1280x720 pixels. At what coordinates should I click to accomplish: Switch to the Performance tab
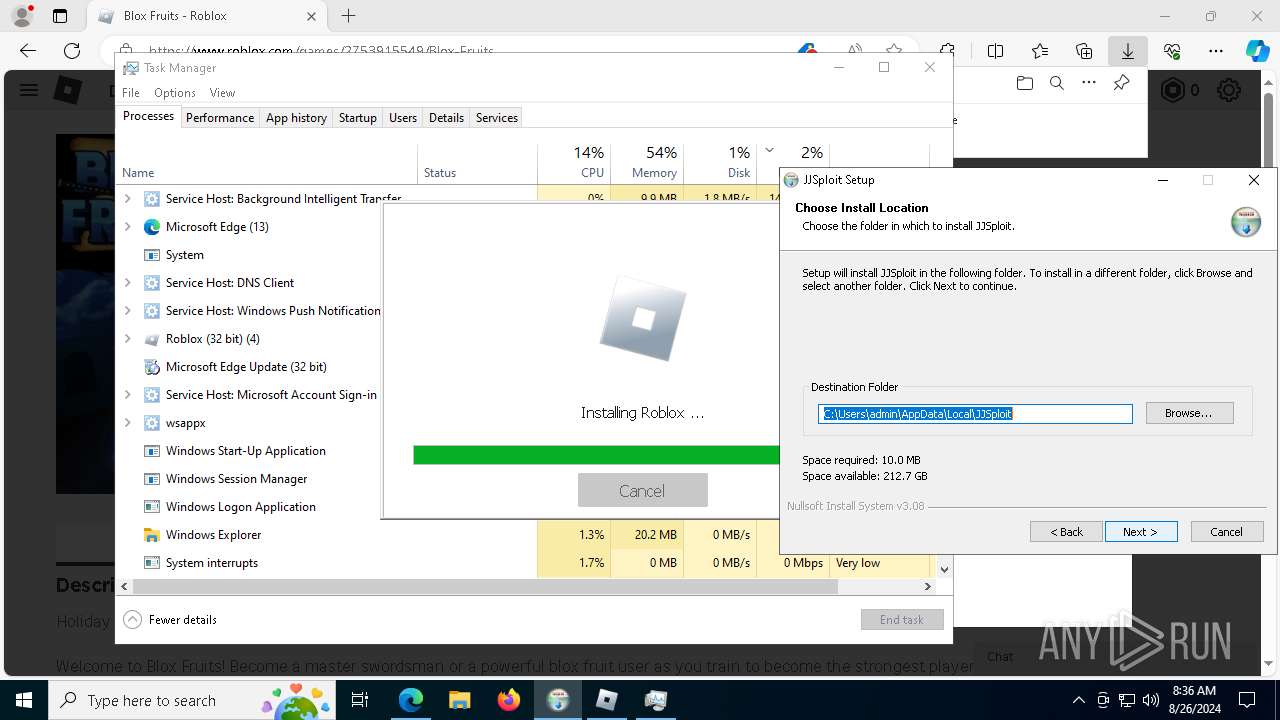pos(220,117)
